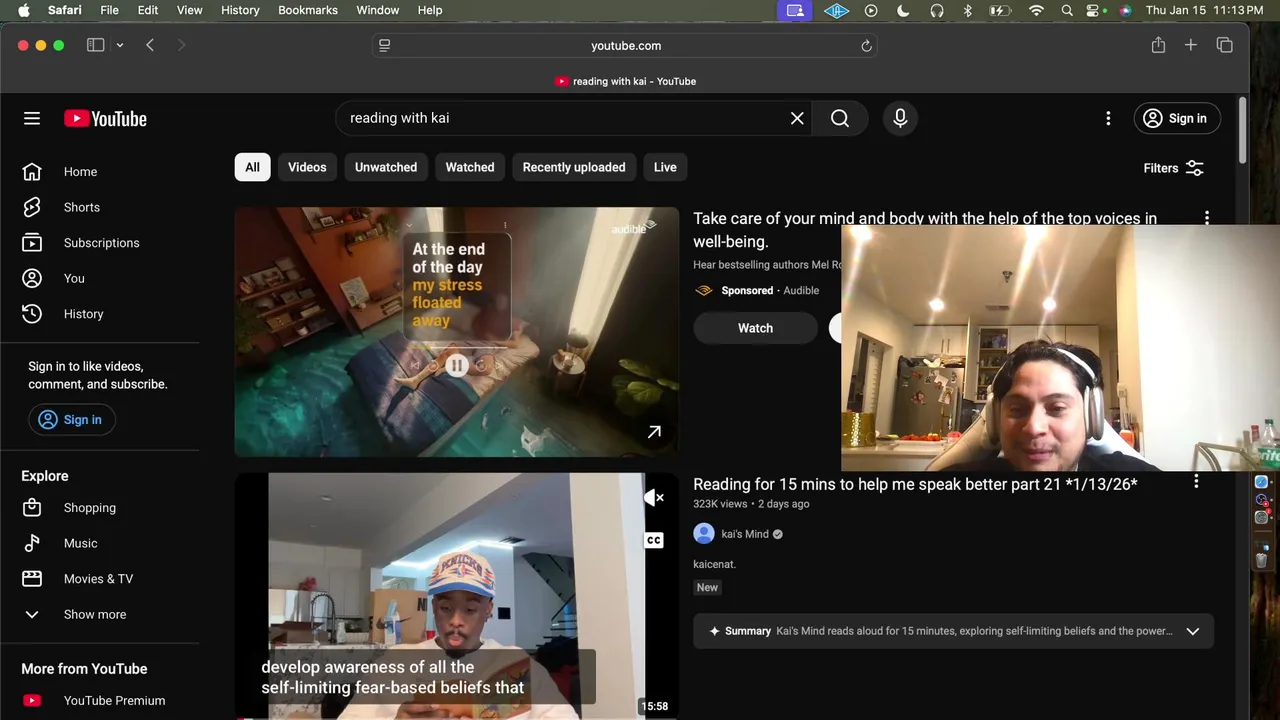1280x720 pixels.
Task: Open the kai's Mind channel link
Action: (x=745, y=534)
